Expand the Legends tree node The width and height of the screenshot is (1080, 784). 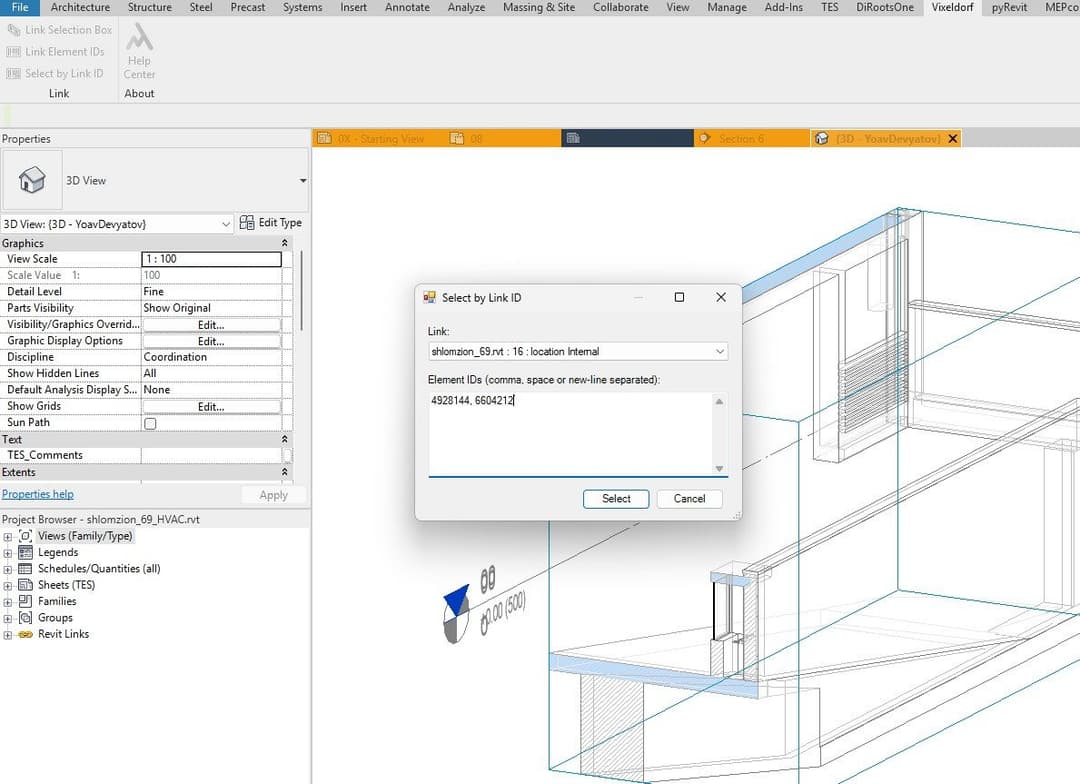click(x=8, y=553)
